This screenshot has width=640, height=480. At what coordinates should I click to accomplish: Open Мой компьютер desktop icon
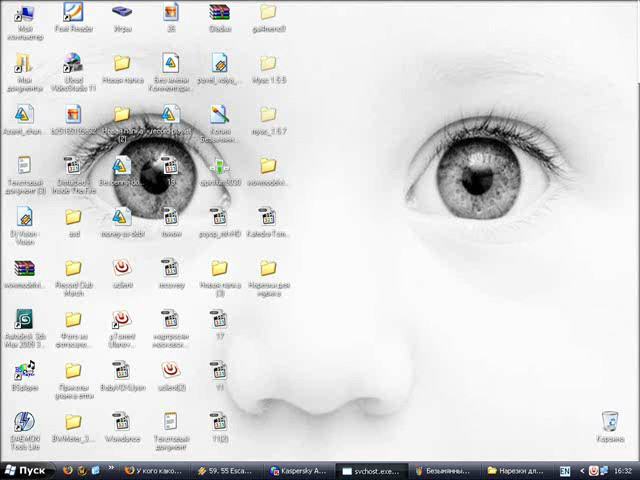24,14
